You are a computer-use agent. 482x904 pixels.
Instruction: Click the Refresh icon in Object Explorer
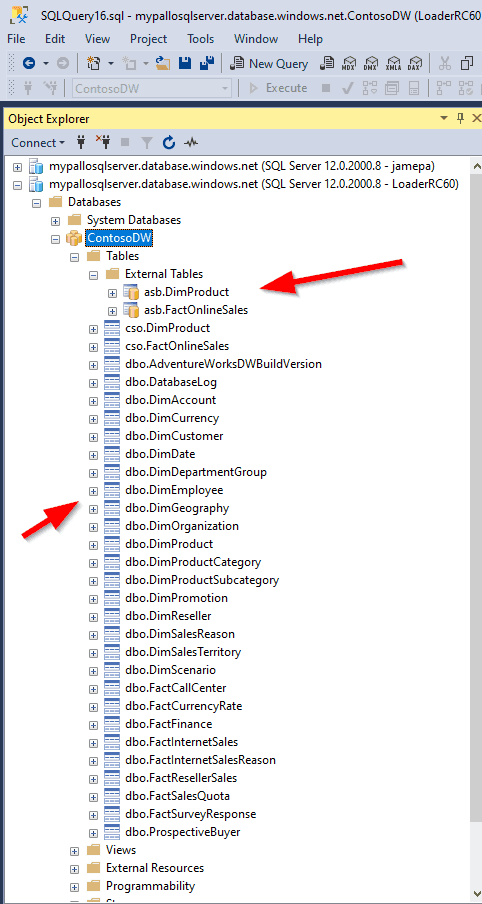tap(169, 142)
